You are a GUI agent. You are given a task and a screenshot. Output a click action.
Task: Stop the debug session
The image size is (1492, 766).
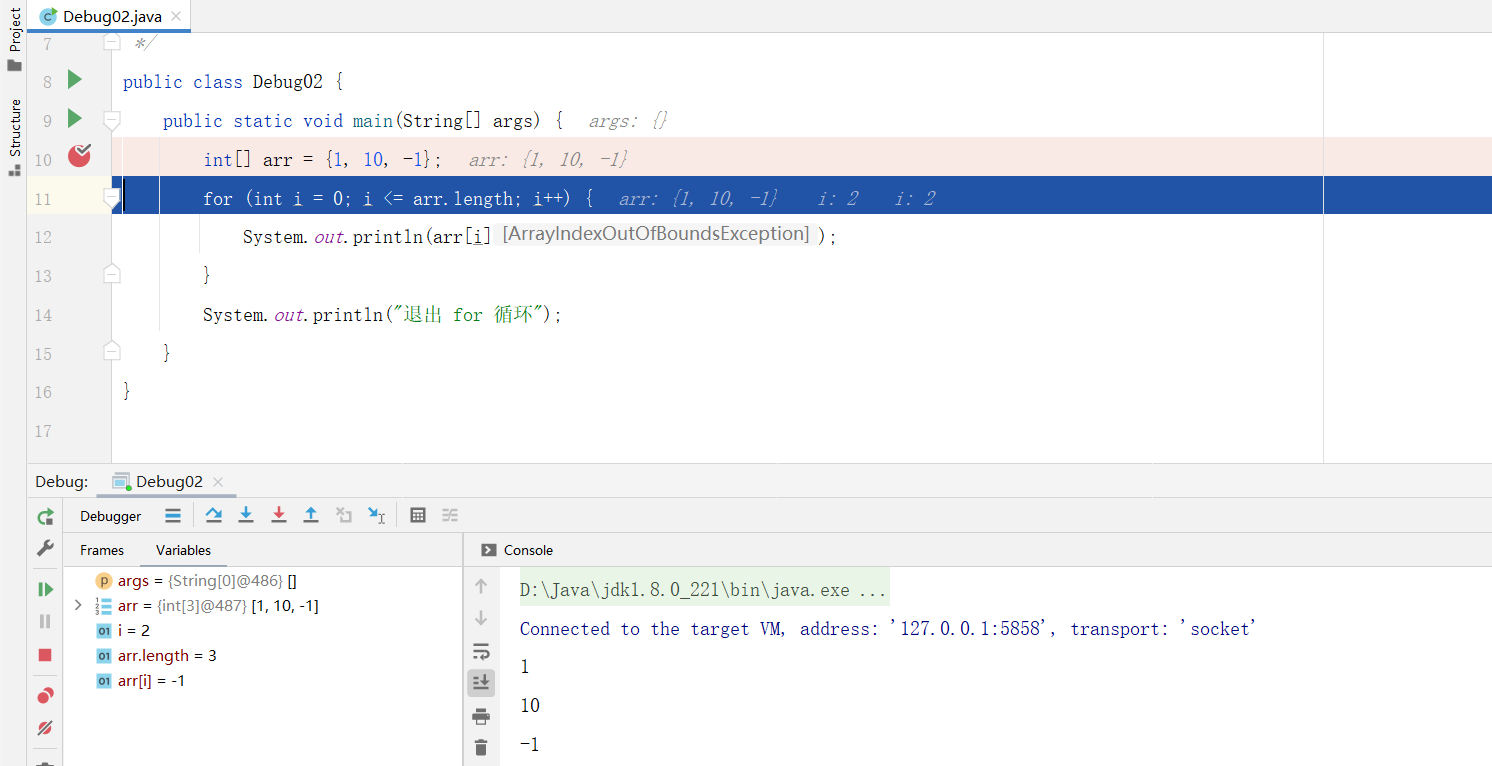[x=45, y=655]
